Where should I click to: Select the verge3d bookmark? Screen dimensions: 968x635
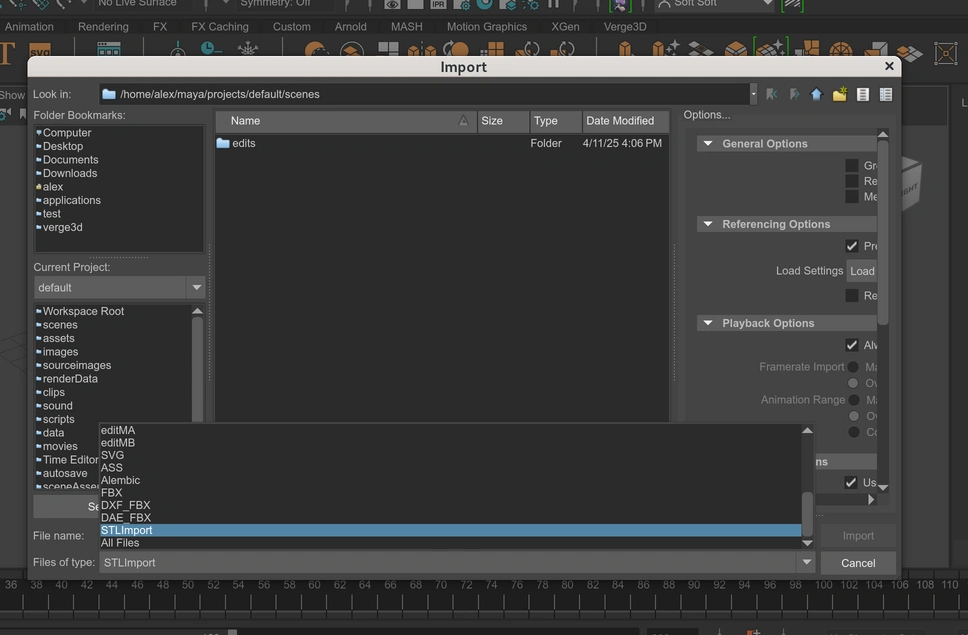62,227
